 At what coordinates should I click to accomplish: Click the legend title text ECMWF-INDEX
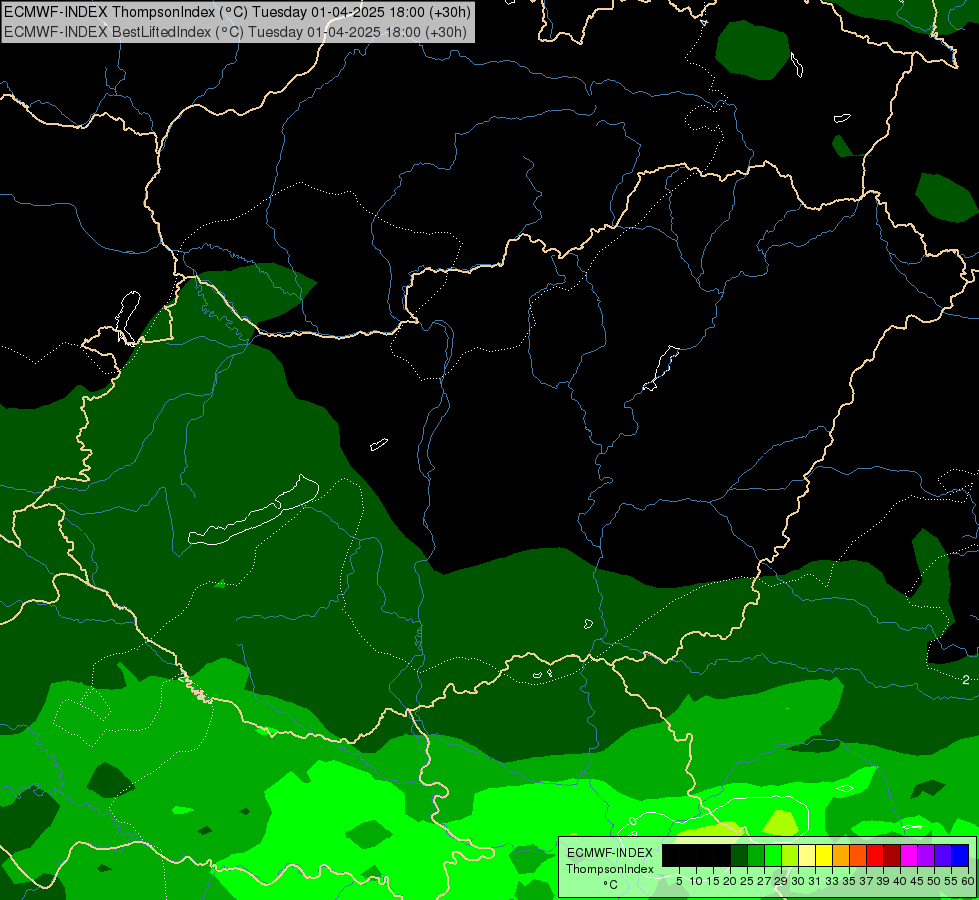(610, 853)
